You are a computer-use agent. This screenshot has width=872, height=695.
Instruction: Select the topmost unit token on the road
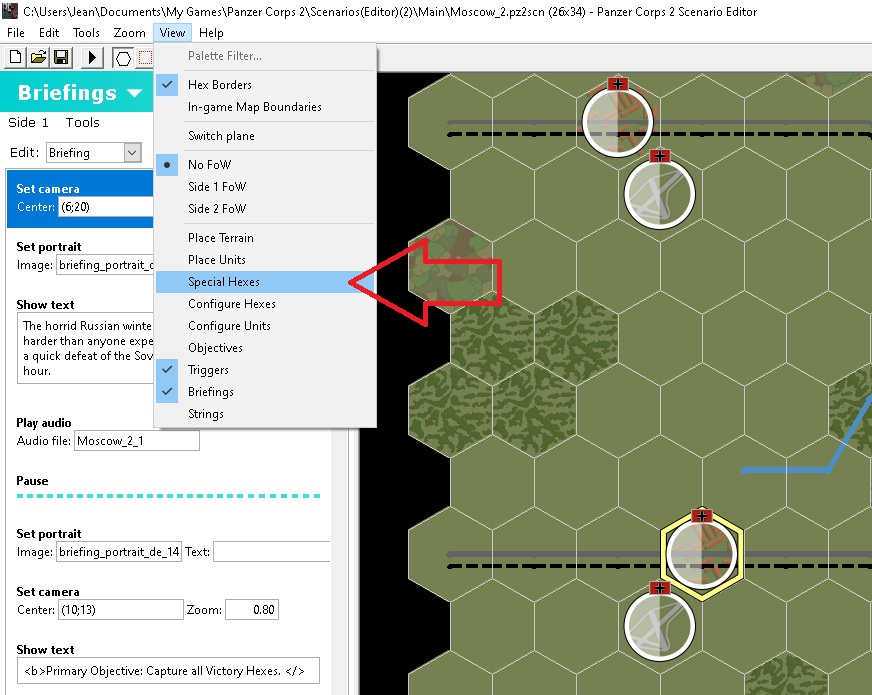617,120
